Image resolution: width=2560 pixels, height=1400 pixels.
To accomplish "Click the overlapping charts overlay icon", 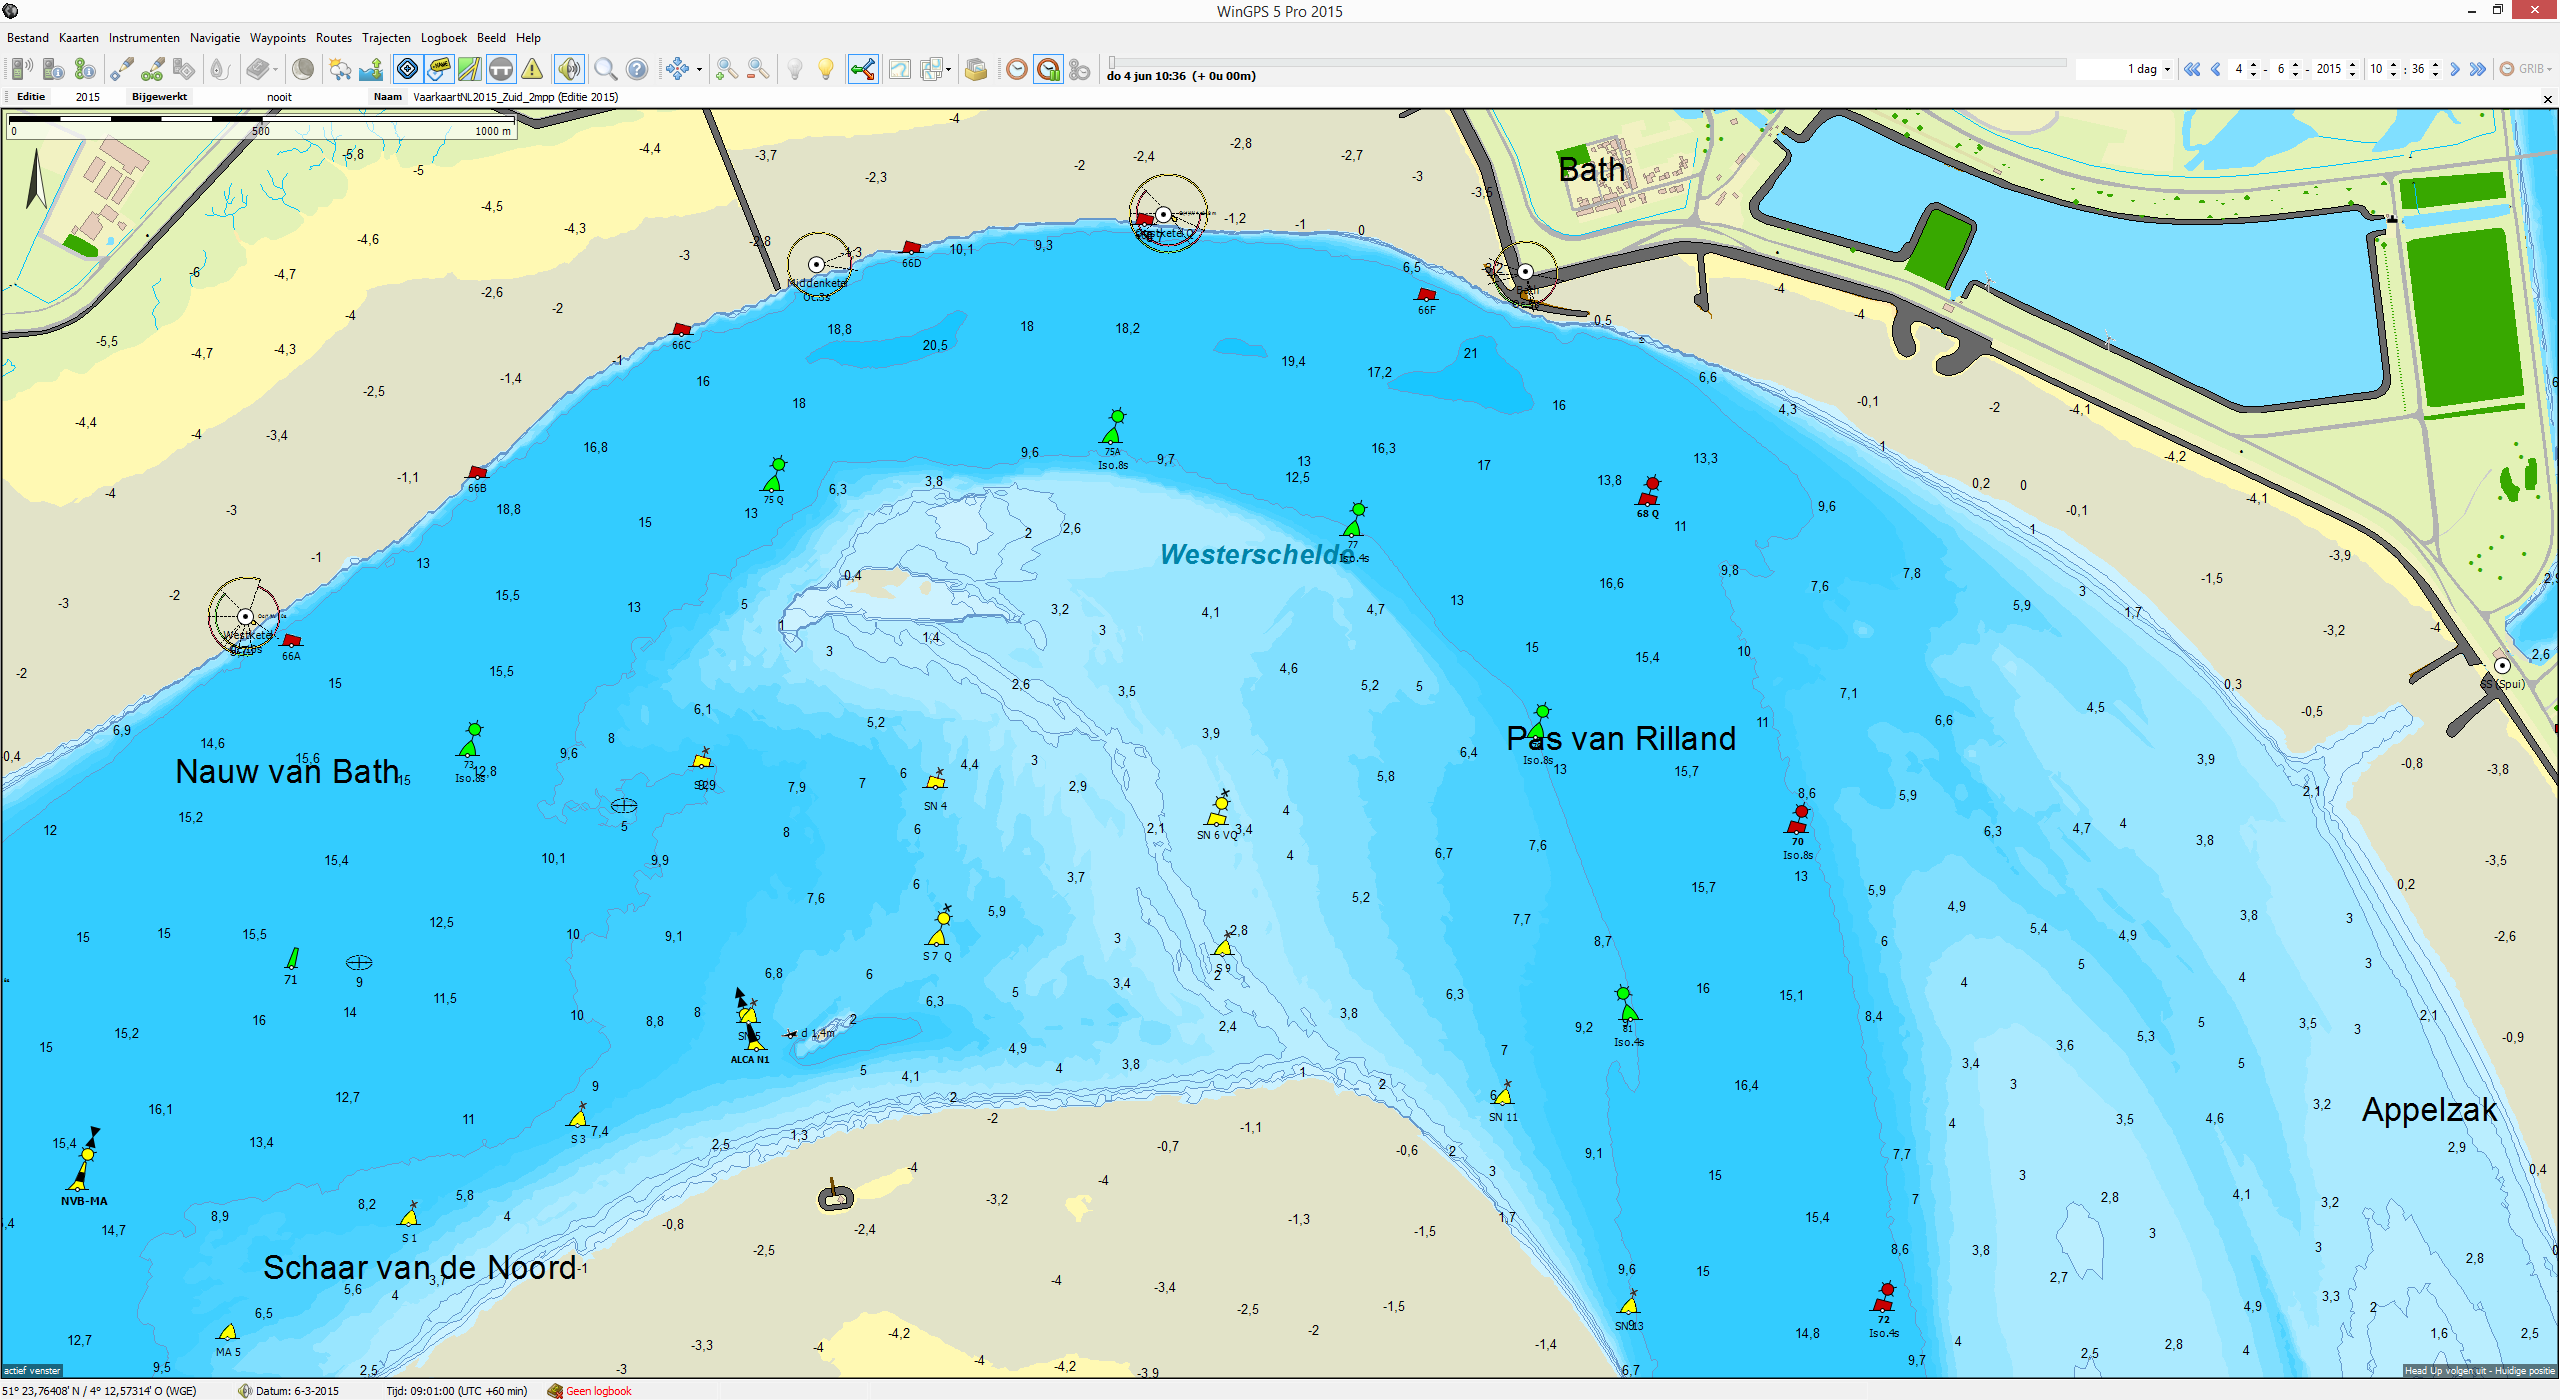I will (x=931, y=69).
